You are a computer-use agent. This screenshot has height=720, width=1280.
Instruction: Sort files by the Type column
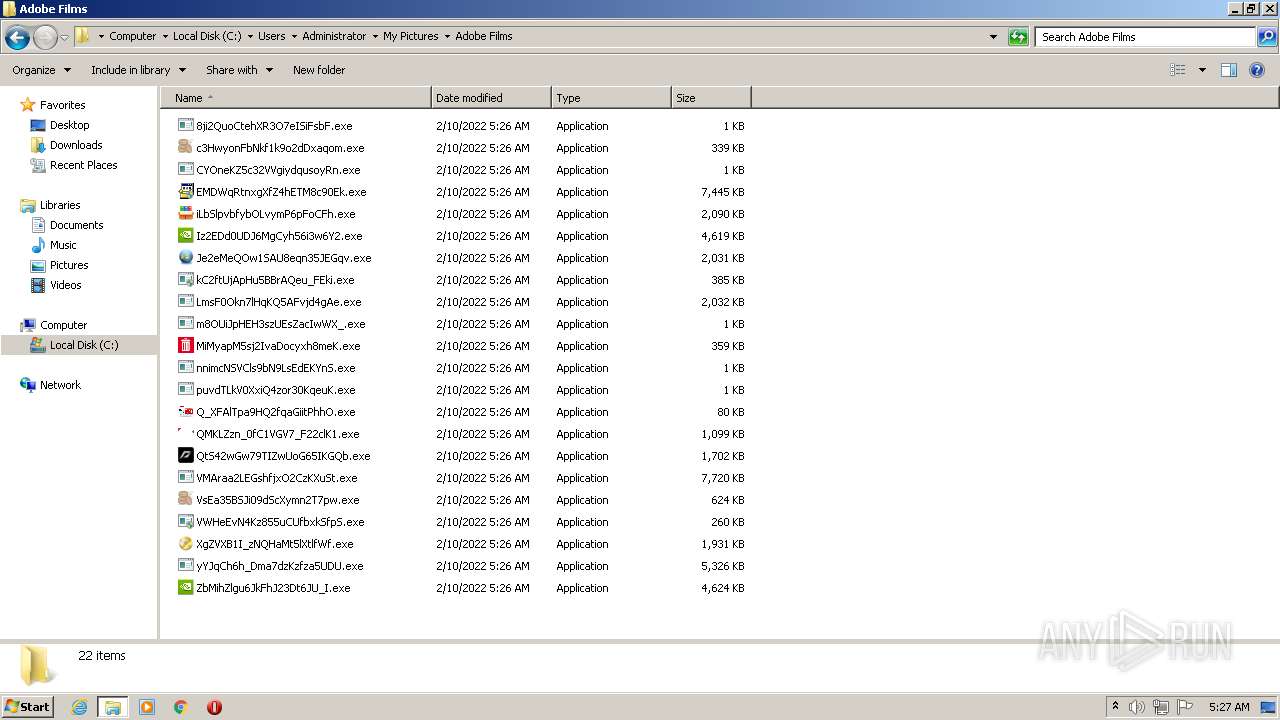tap(611, 98)
